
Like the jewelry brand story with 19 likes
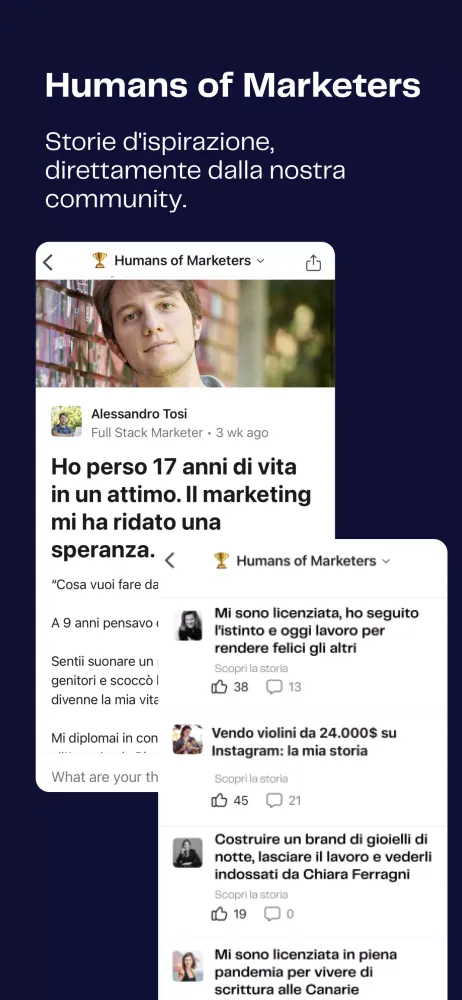click(220, 914)
